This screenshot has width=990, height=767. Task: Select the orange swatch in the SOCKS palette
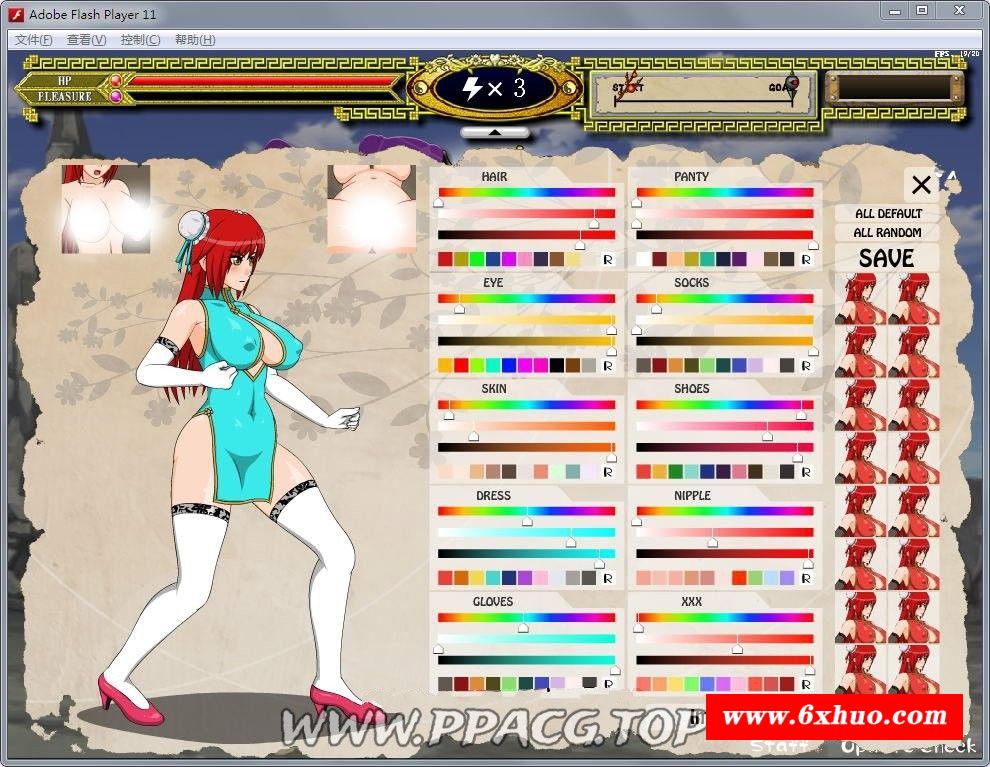pyautogui.click(x=676, y=366)
